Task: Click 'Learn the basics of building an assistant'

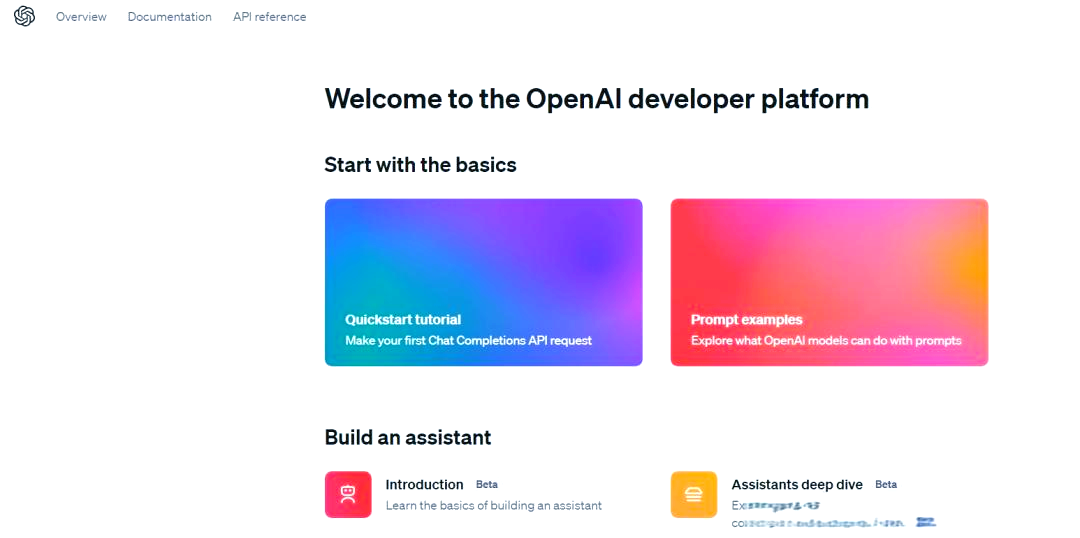Action: pos(494,506)
